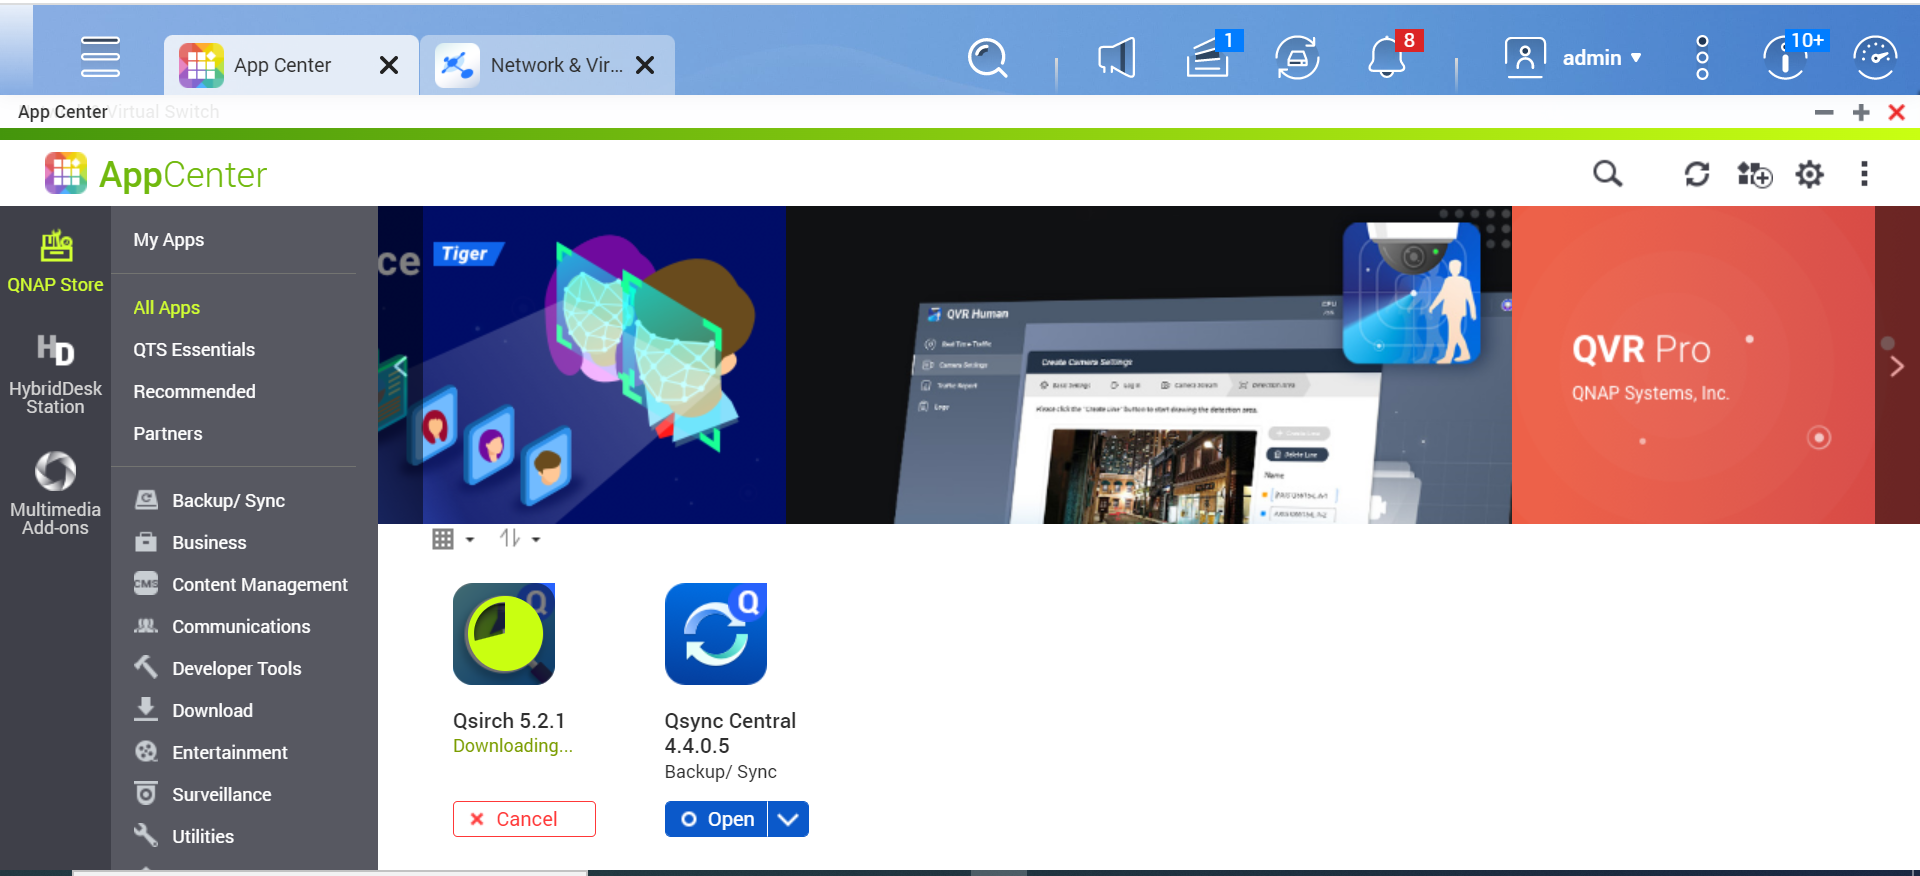
Task: Select Multimedia Add-ons in sidebar
Action: (x=55, y=494)
